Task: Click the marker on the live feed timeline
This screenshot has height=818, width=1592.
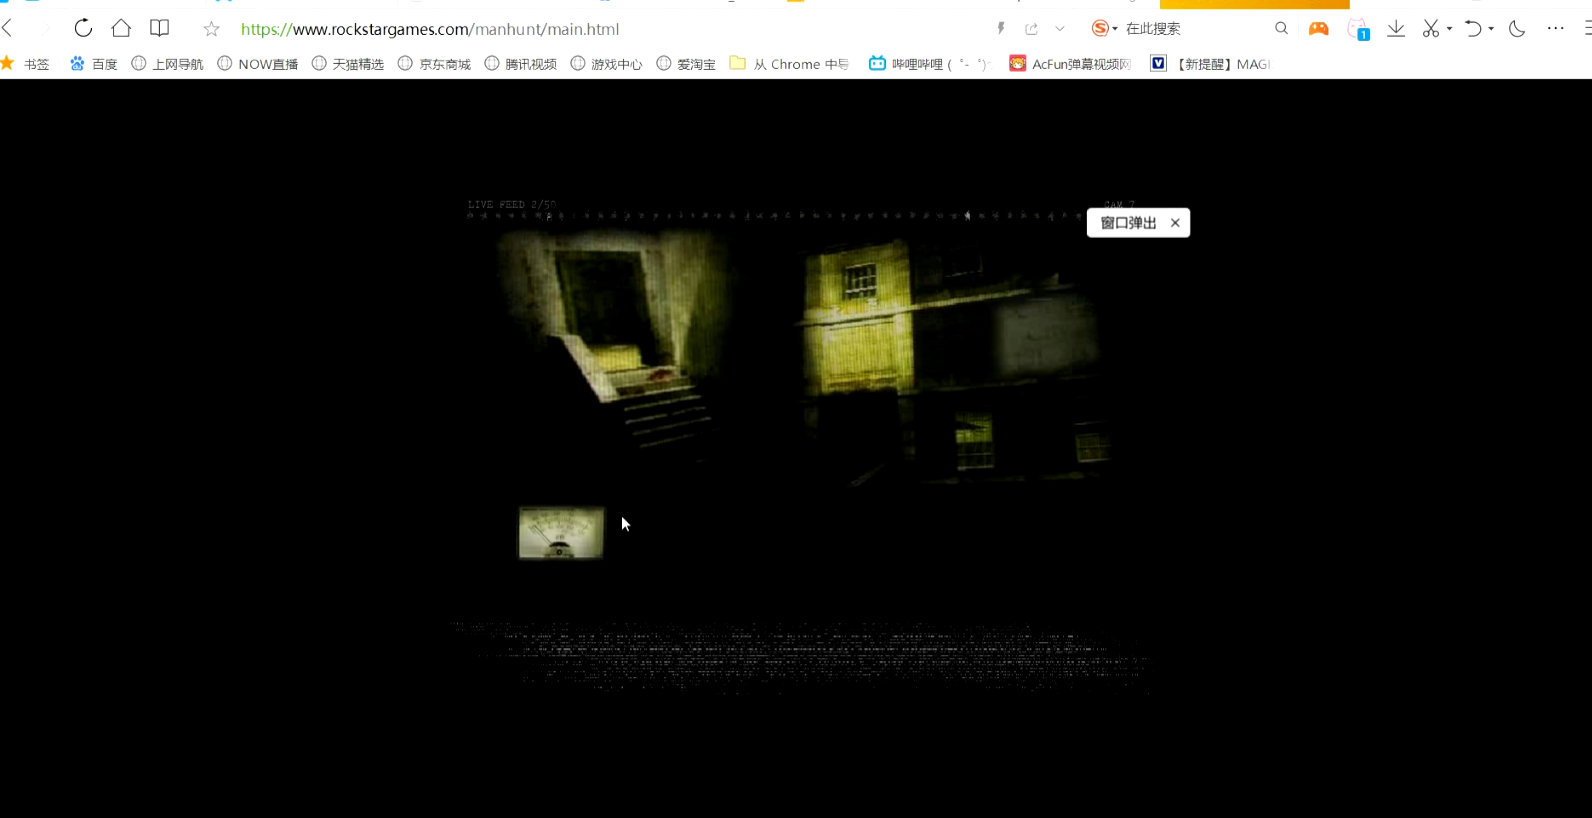Action: pyautogui.click(x=967, y=215)
